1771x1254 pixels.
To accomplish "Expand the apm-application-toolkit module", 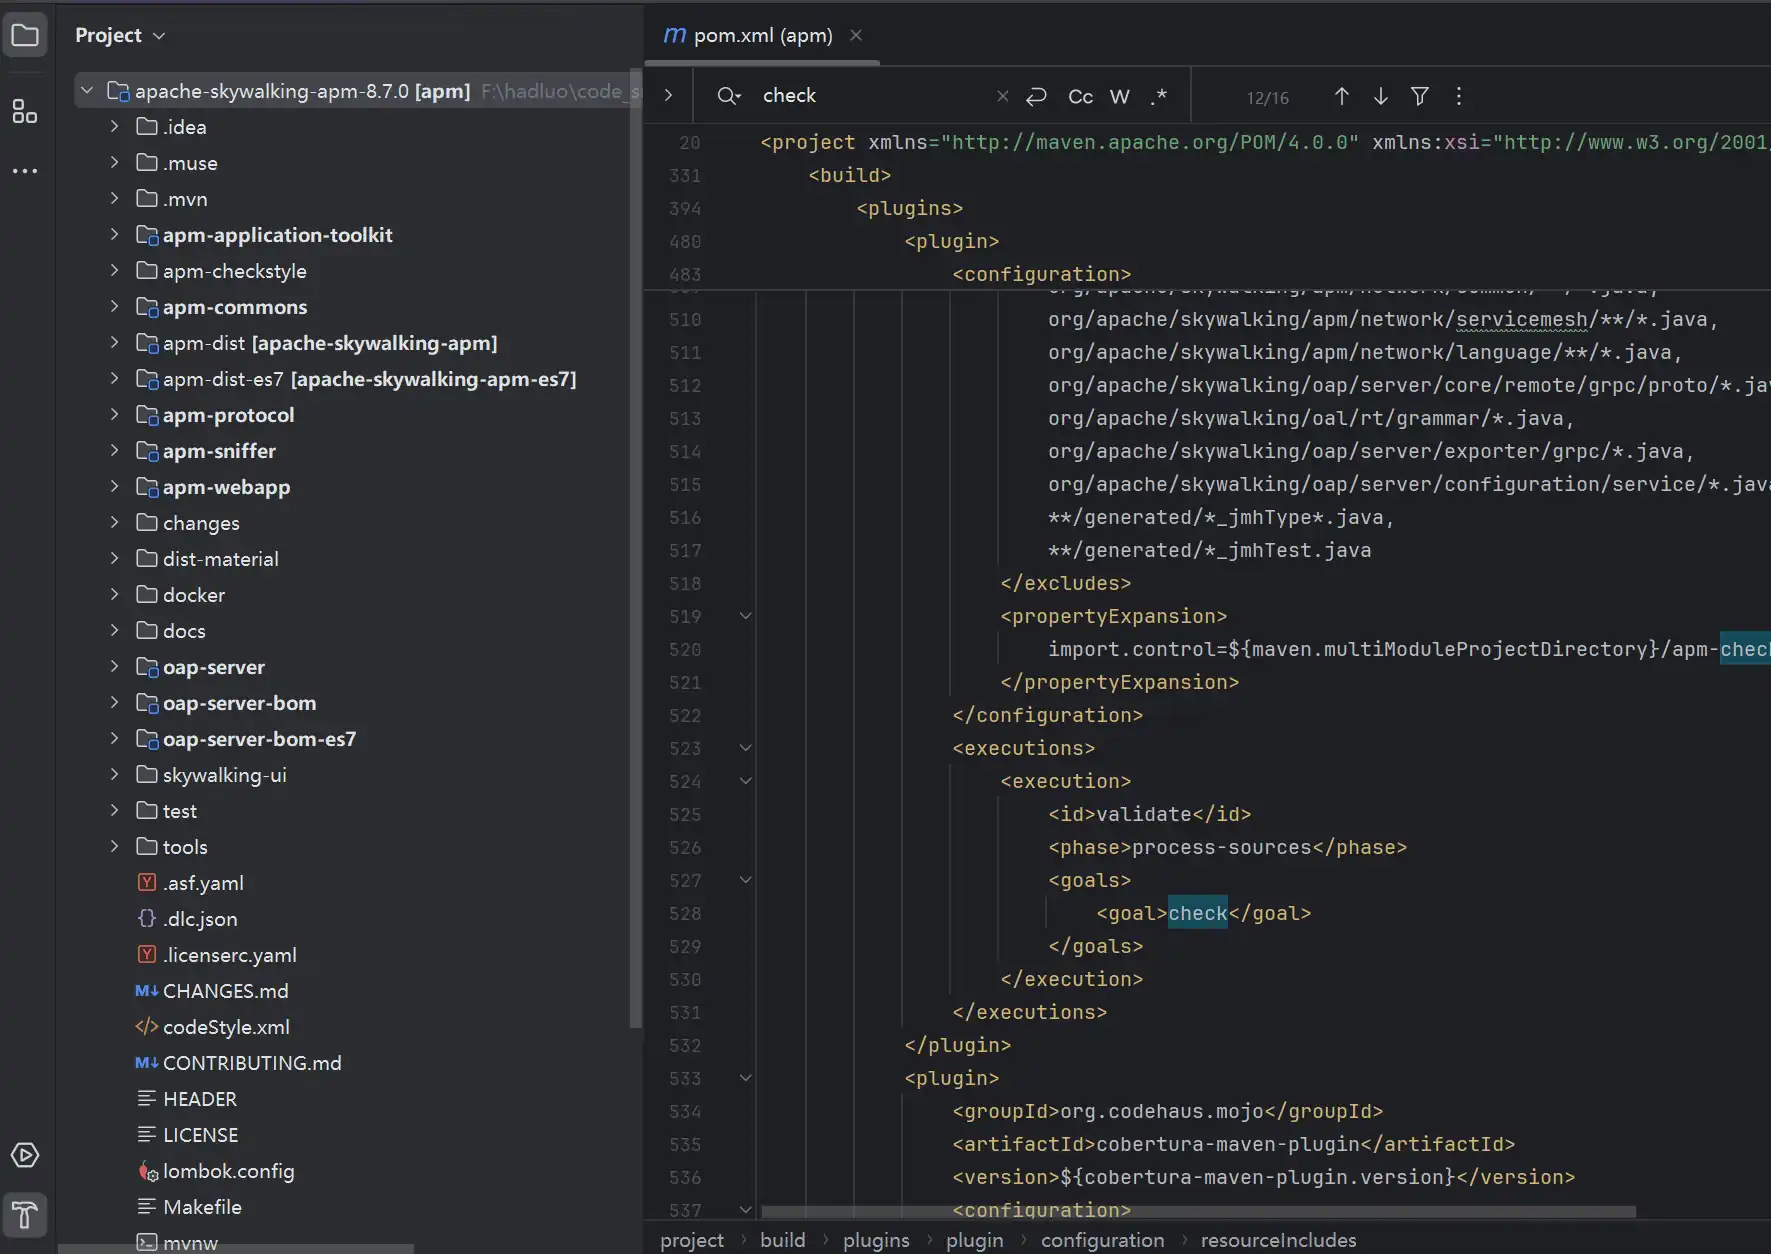I will (114, 234).
